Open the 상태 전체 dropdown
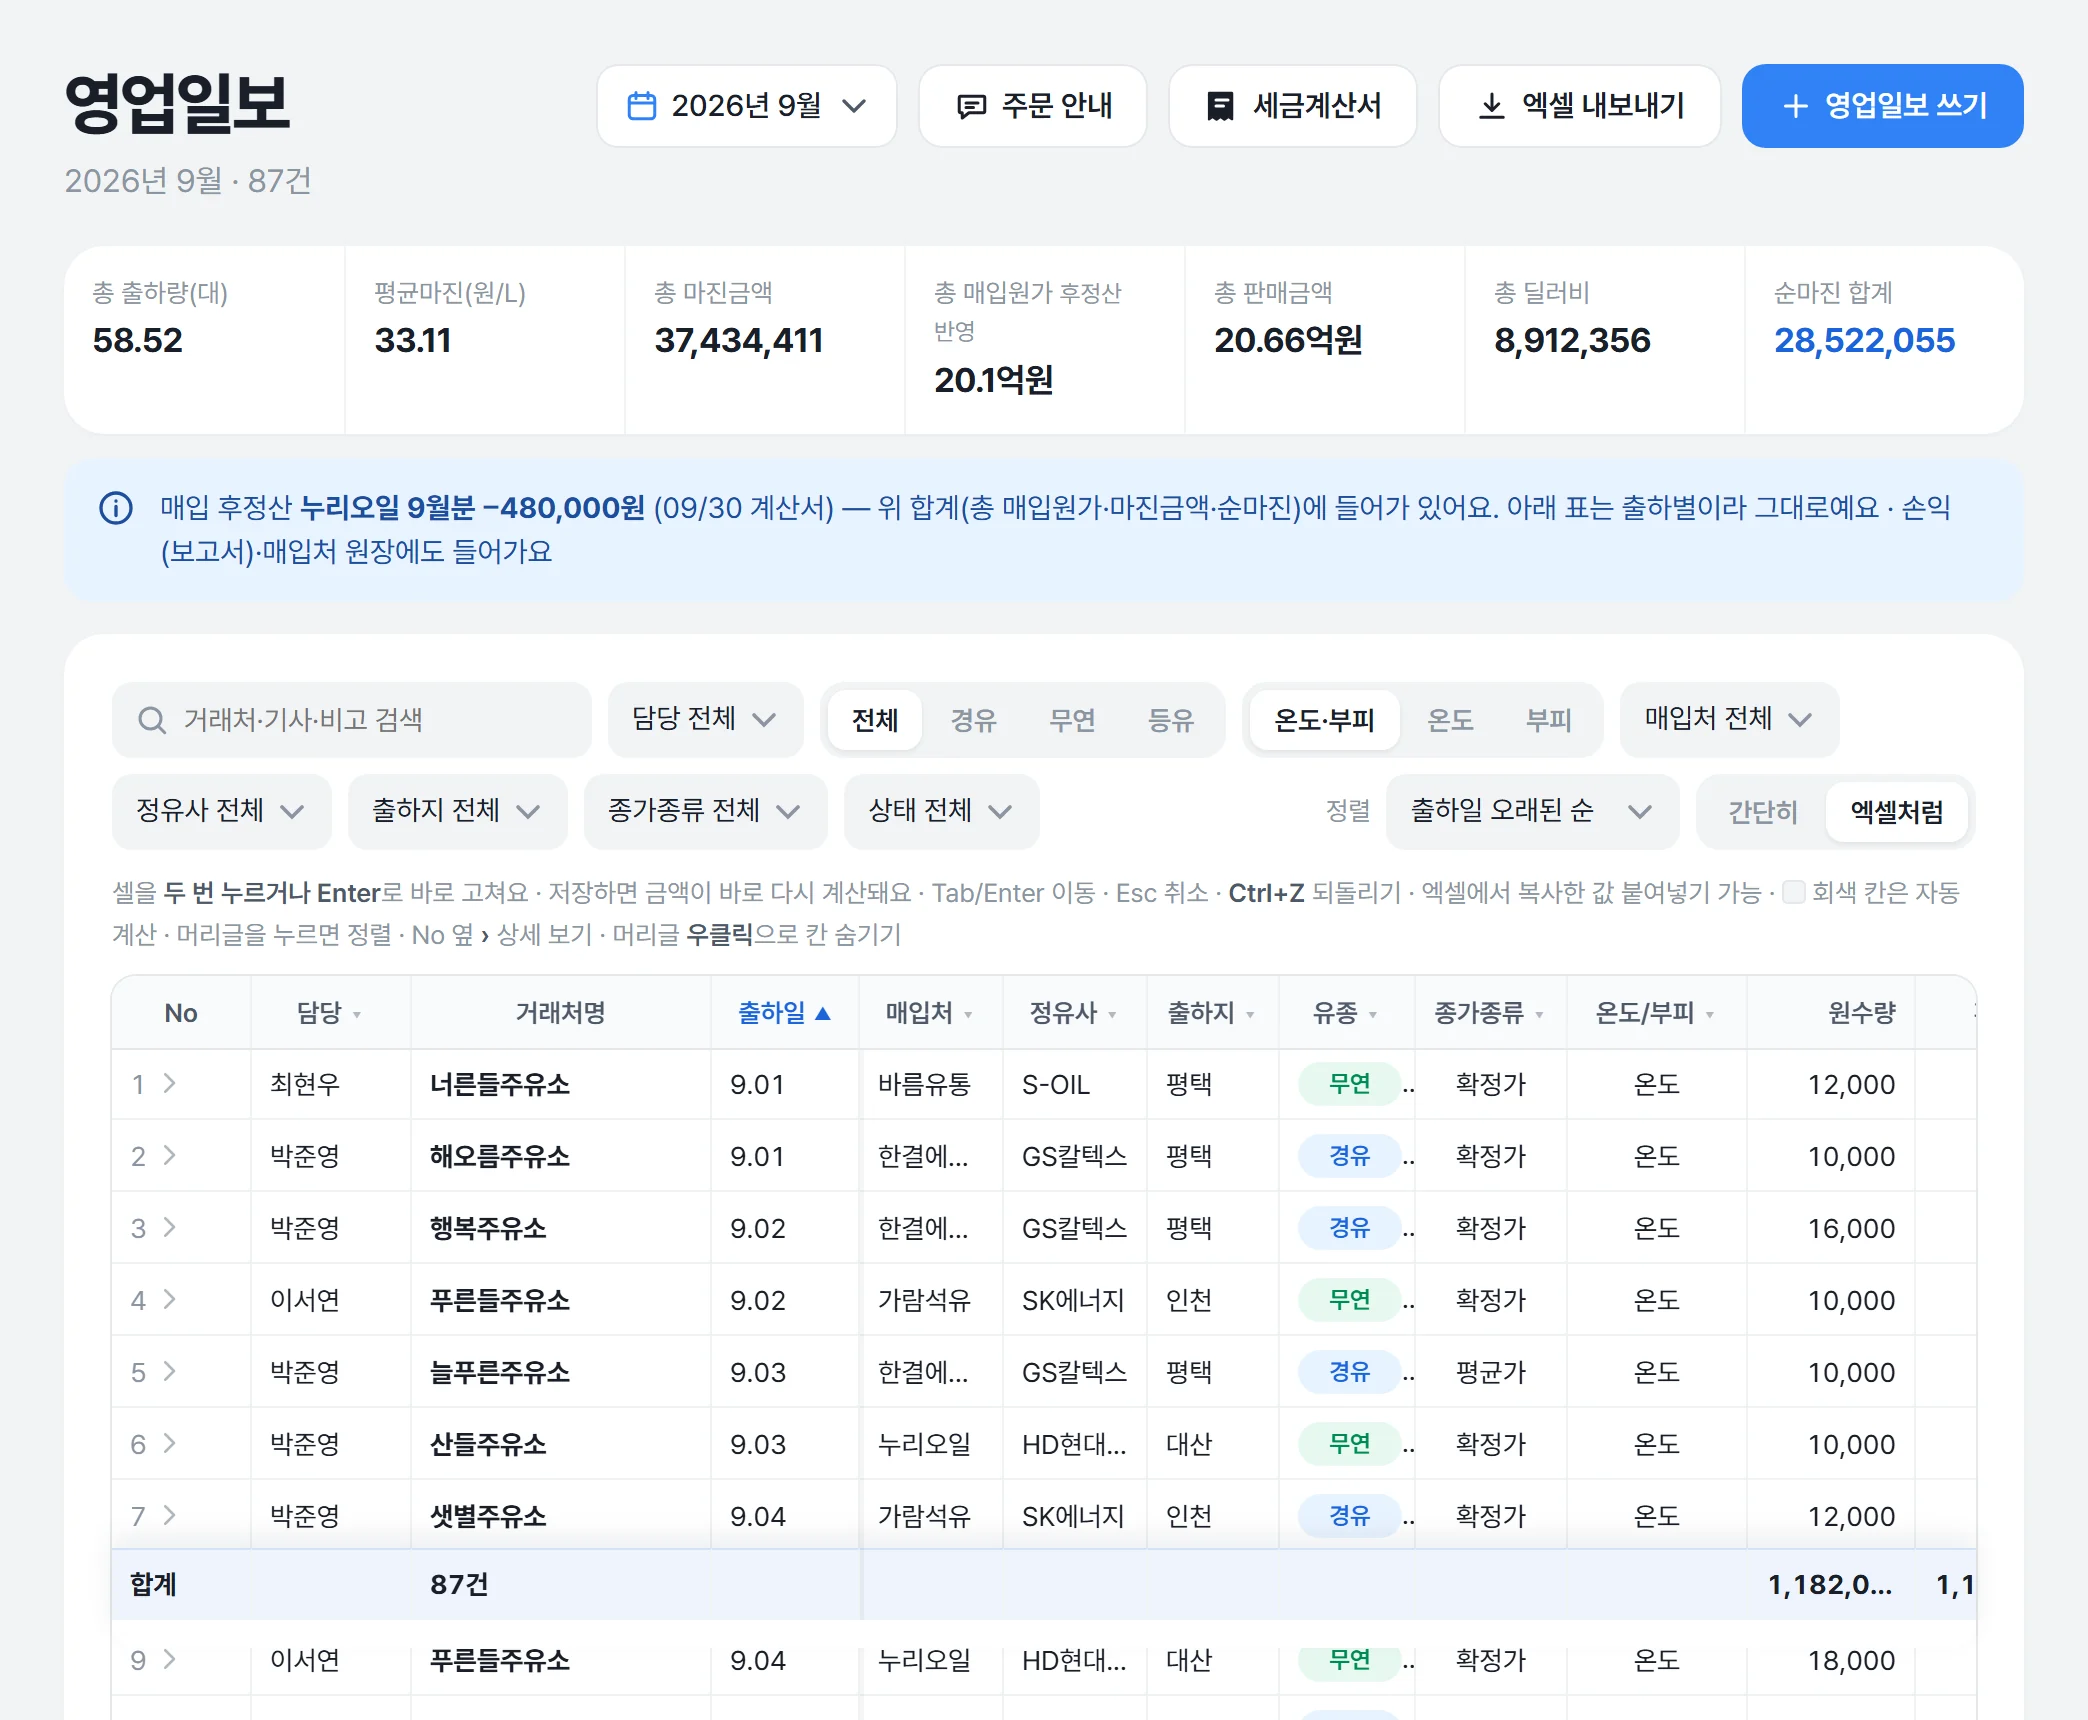Screen dimensions: 2088x1720 pyautogui.click(x=941, y=811)
